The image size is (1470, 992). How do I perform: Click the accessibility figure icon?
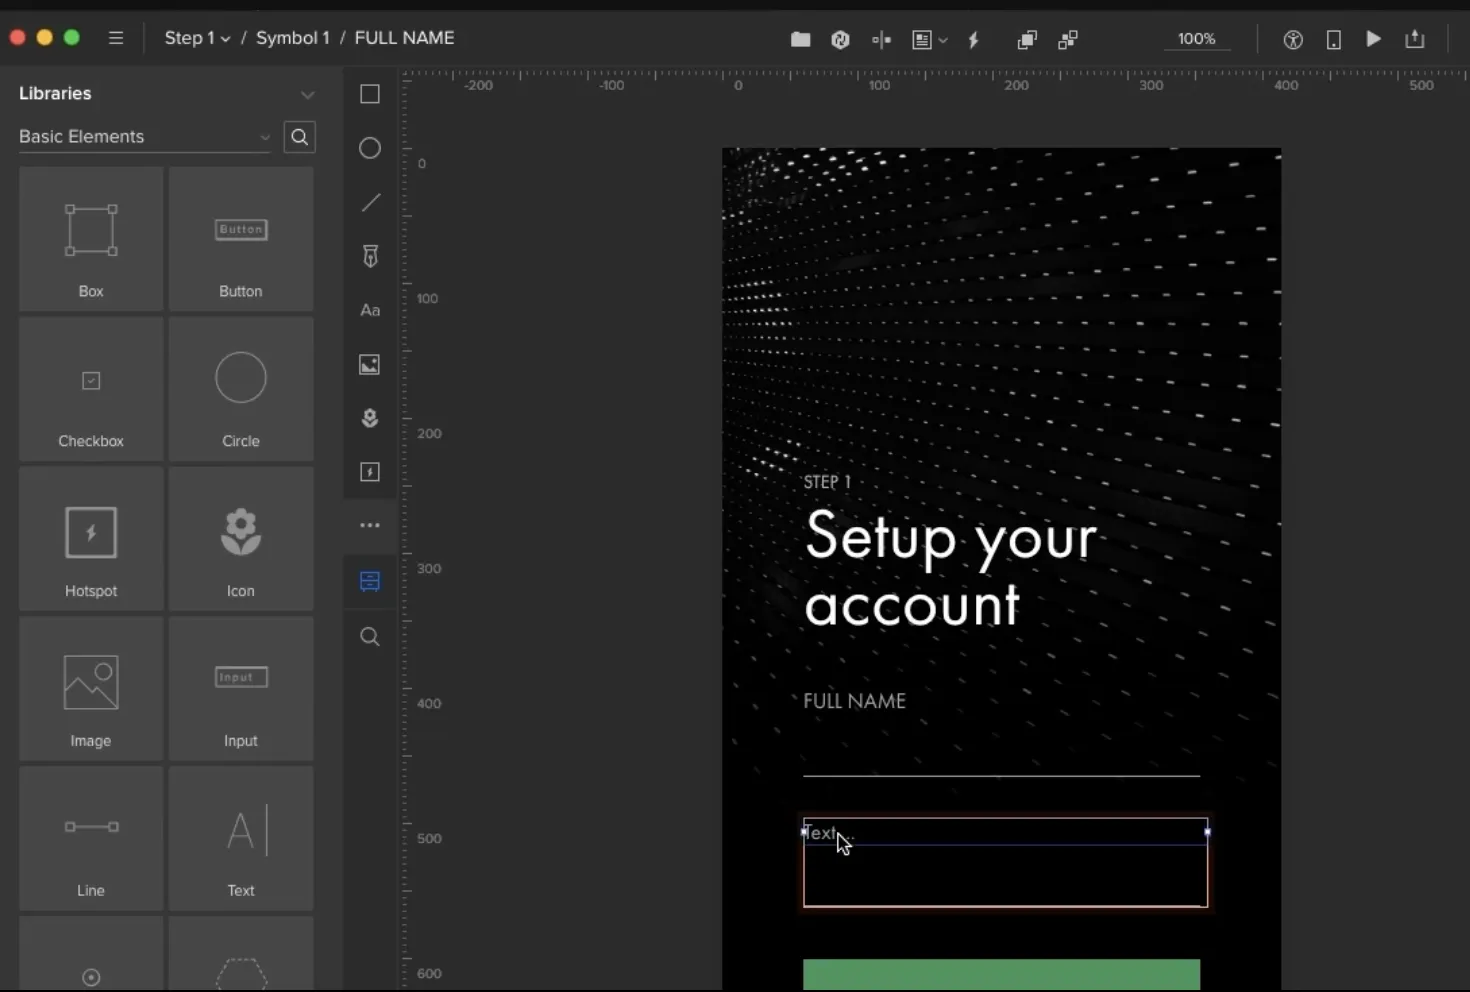click(1293, 39)
